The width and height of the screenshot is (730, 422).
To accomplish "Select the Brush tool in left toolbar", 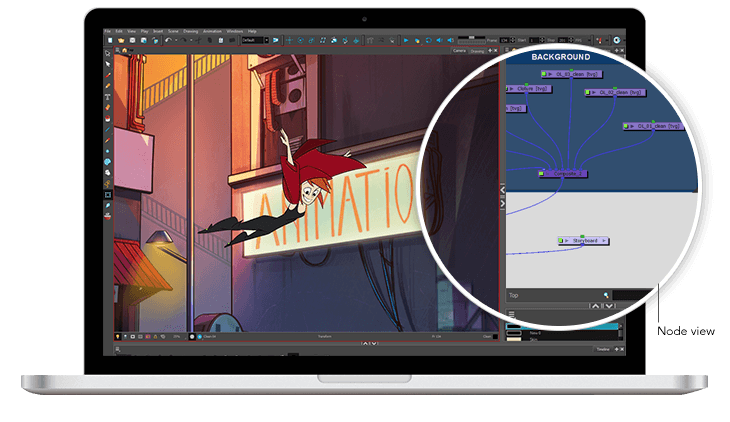I will tap(108, 75).
